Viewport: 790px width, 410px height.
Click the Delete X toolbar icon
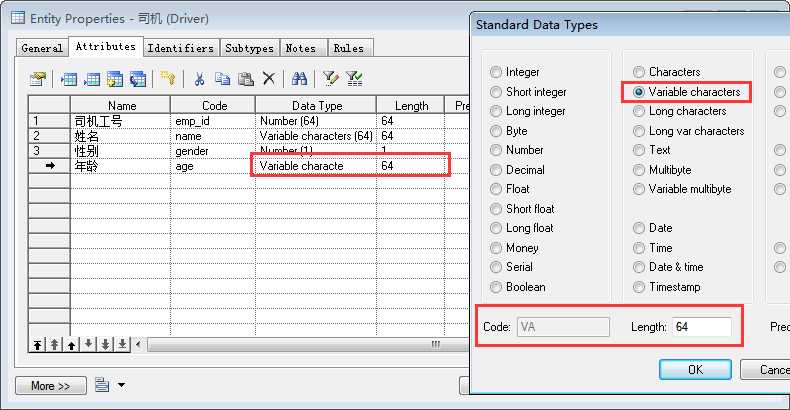269,79
